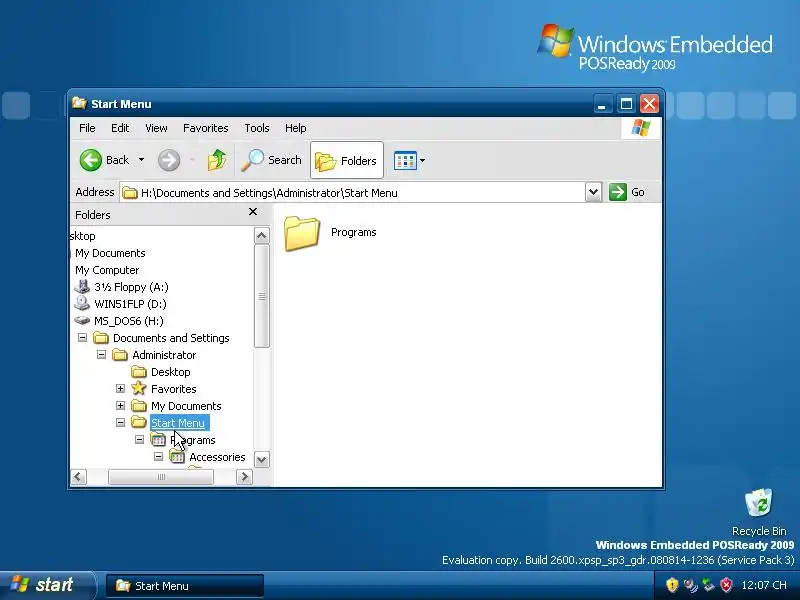
Task: Open the Programs folder icon in the right pane
Action: 302,233
